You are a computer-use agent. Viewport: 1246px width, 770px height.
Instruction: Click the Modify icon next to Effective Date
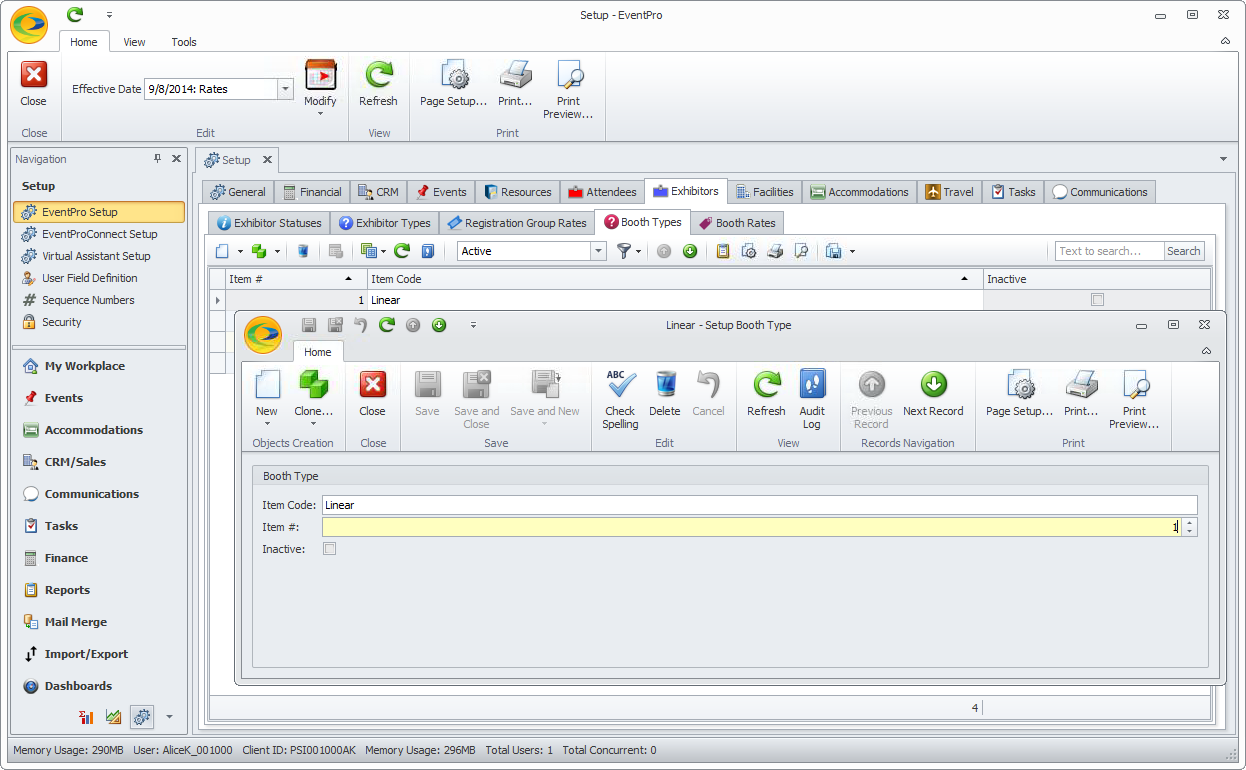(320, 75)
